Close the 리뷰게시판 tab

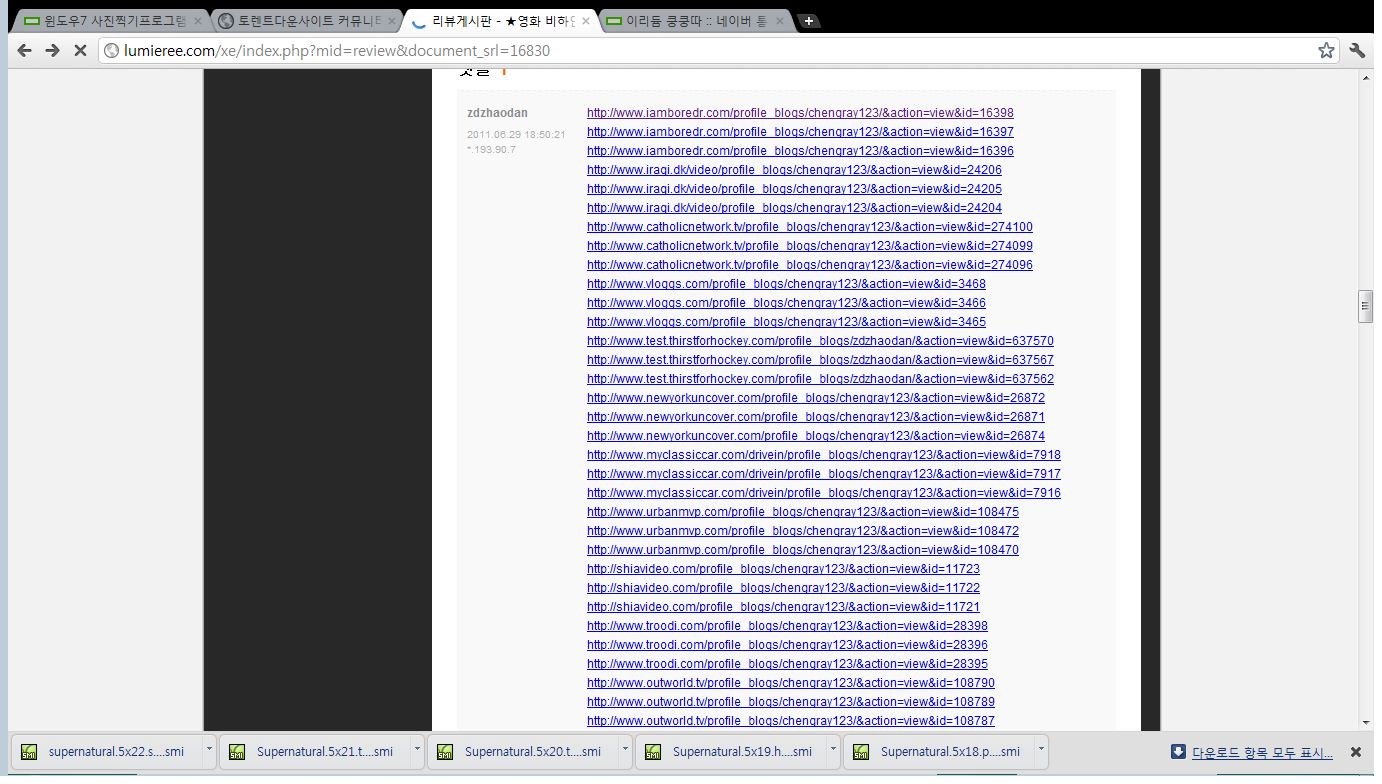[585, 21]
